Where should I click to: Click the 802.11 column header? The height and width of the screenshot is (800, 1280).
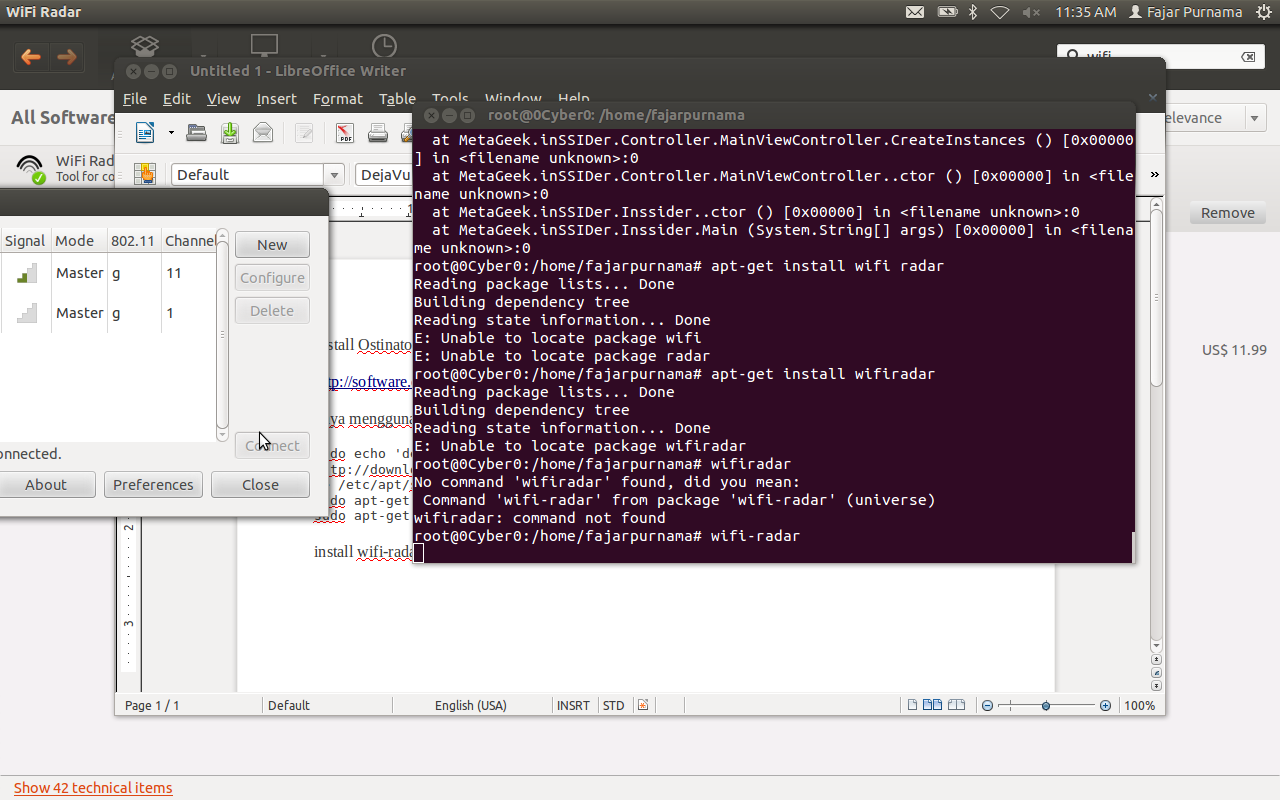click(133, 241)
